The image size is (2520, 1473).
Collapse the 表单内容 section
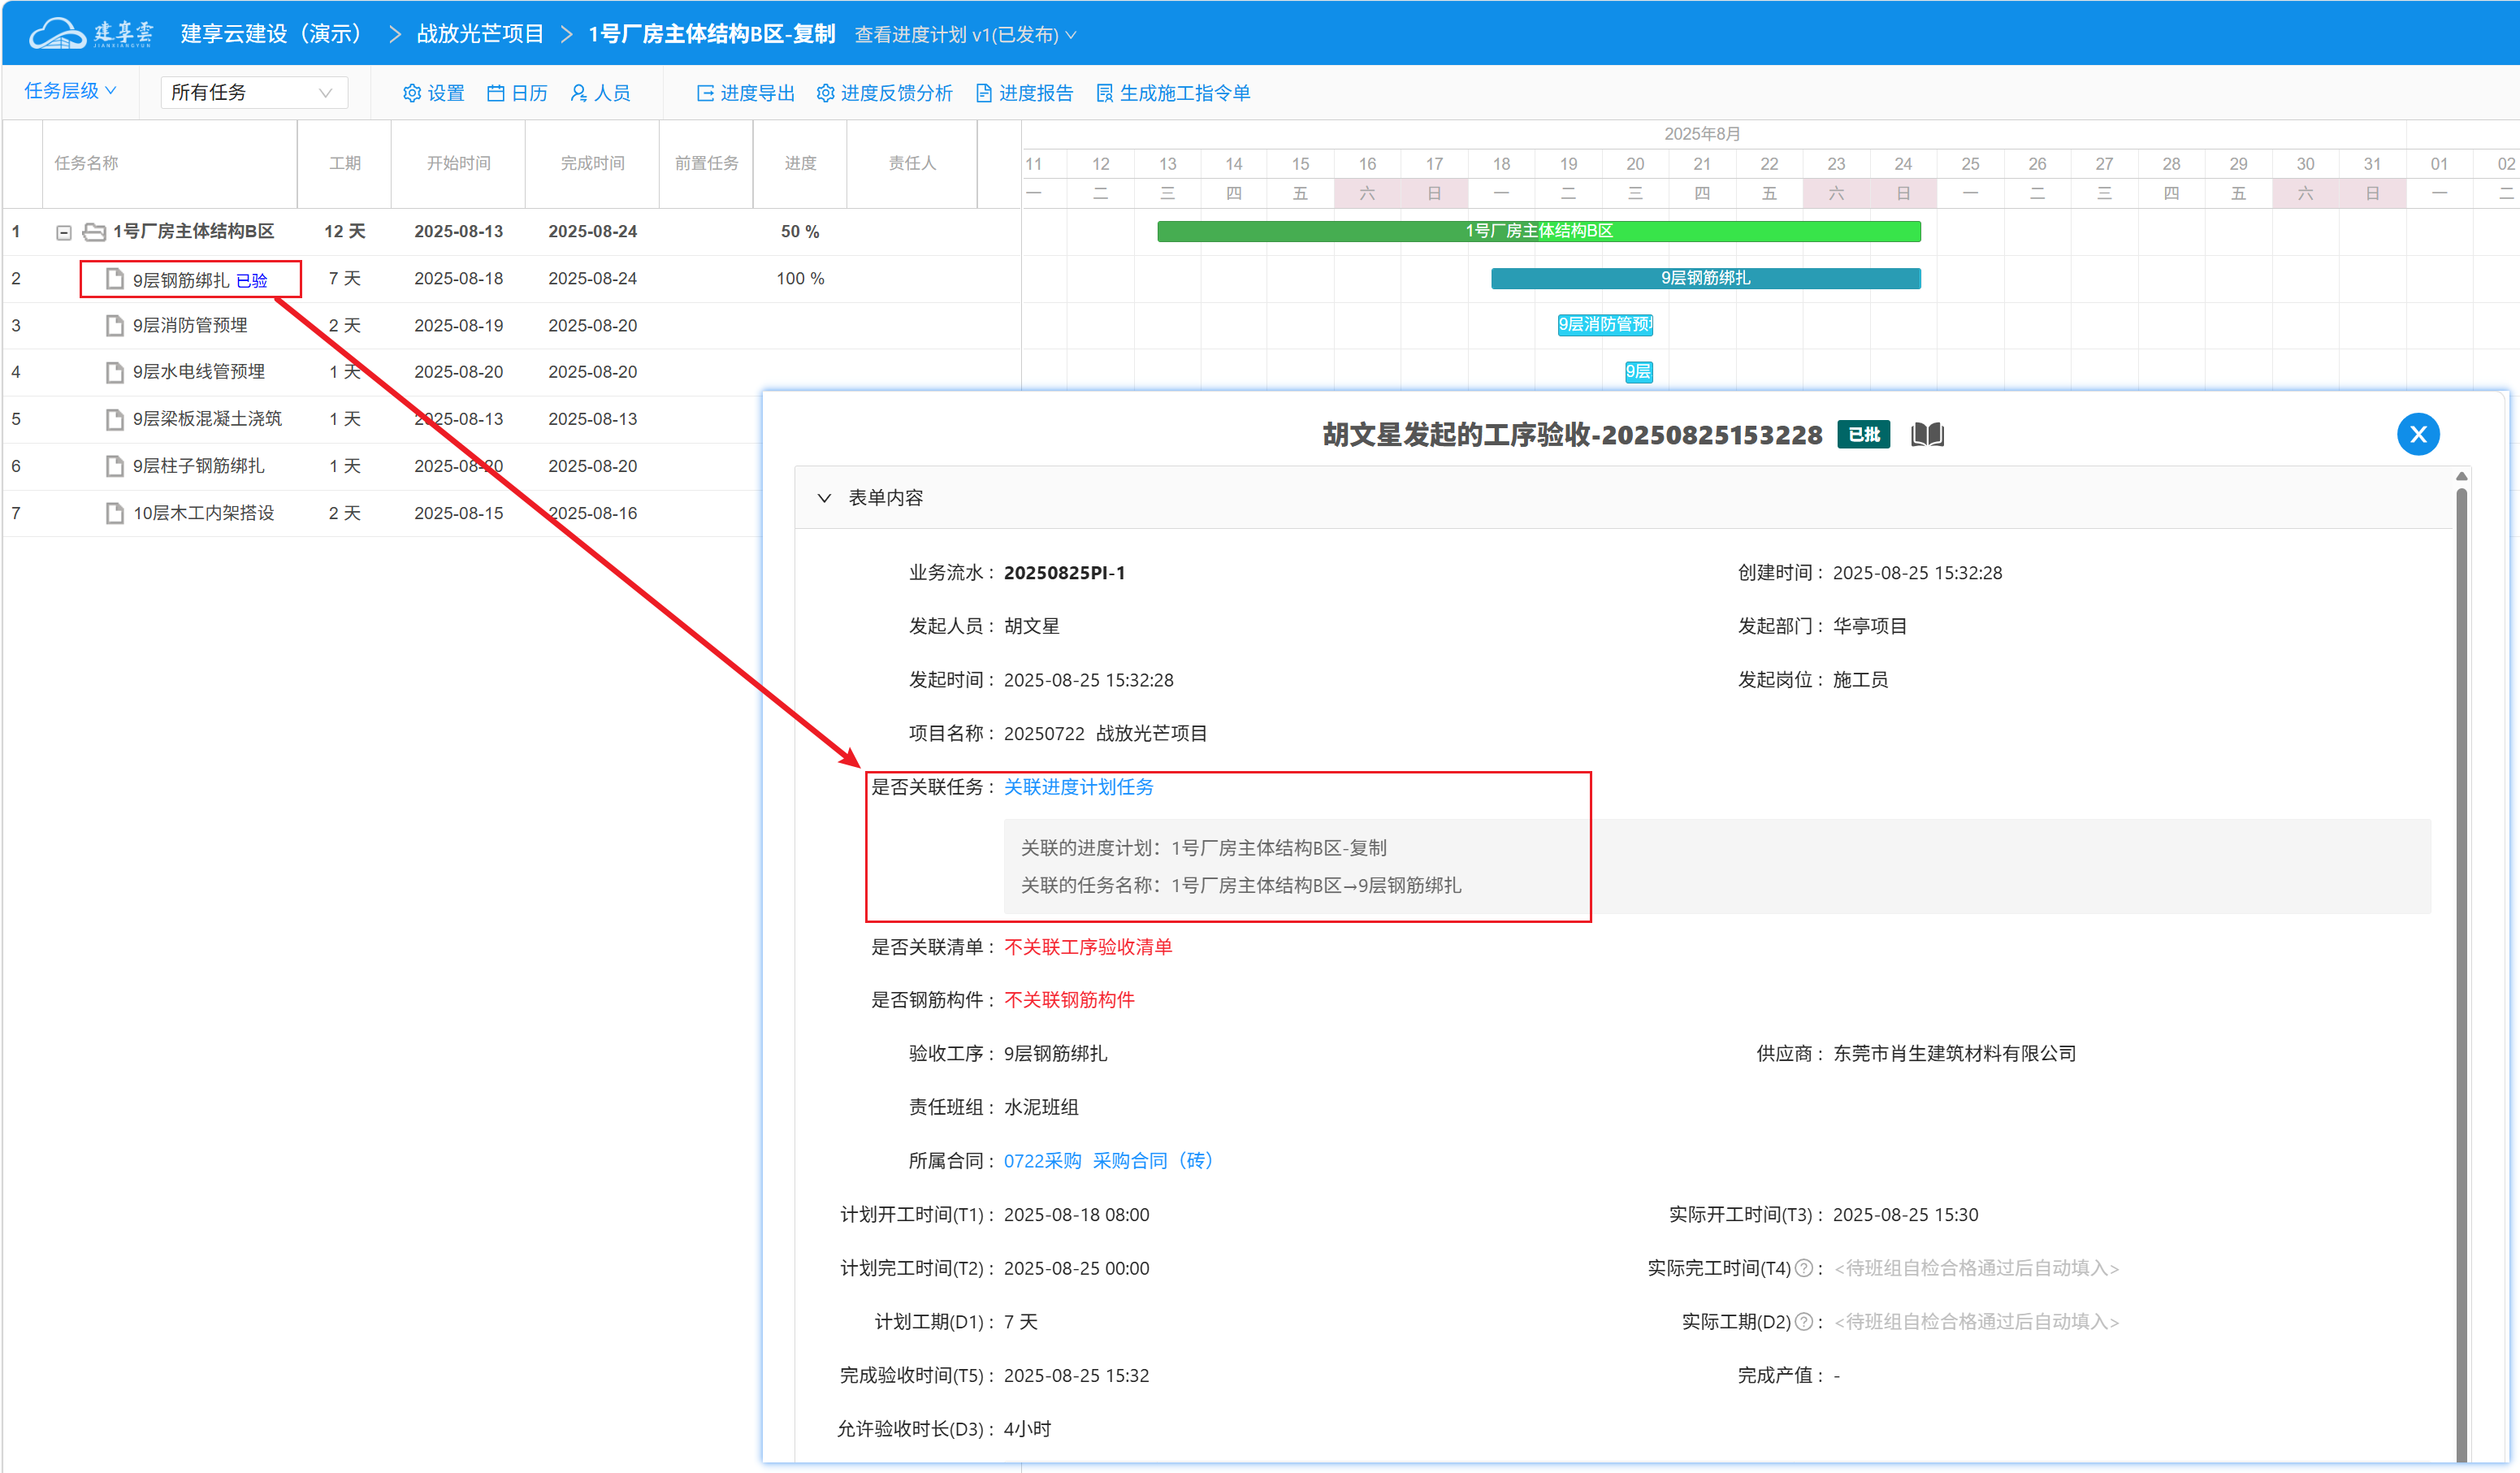[824, 498]
